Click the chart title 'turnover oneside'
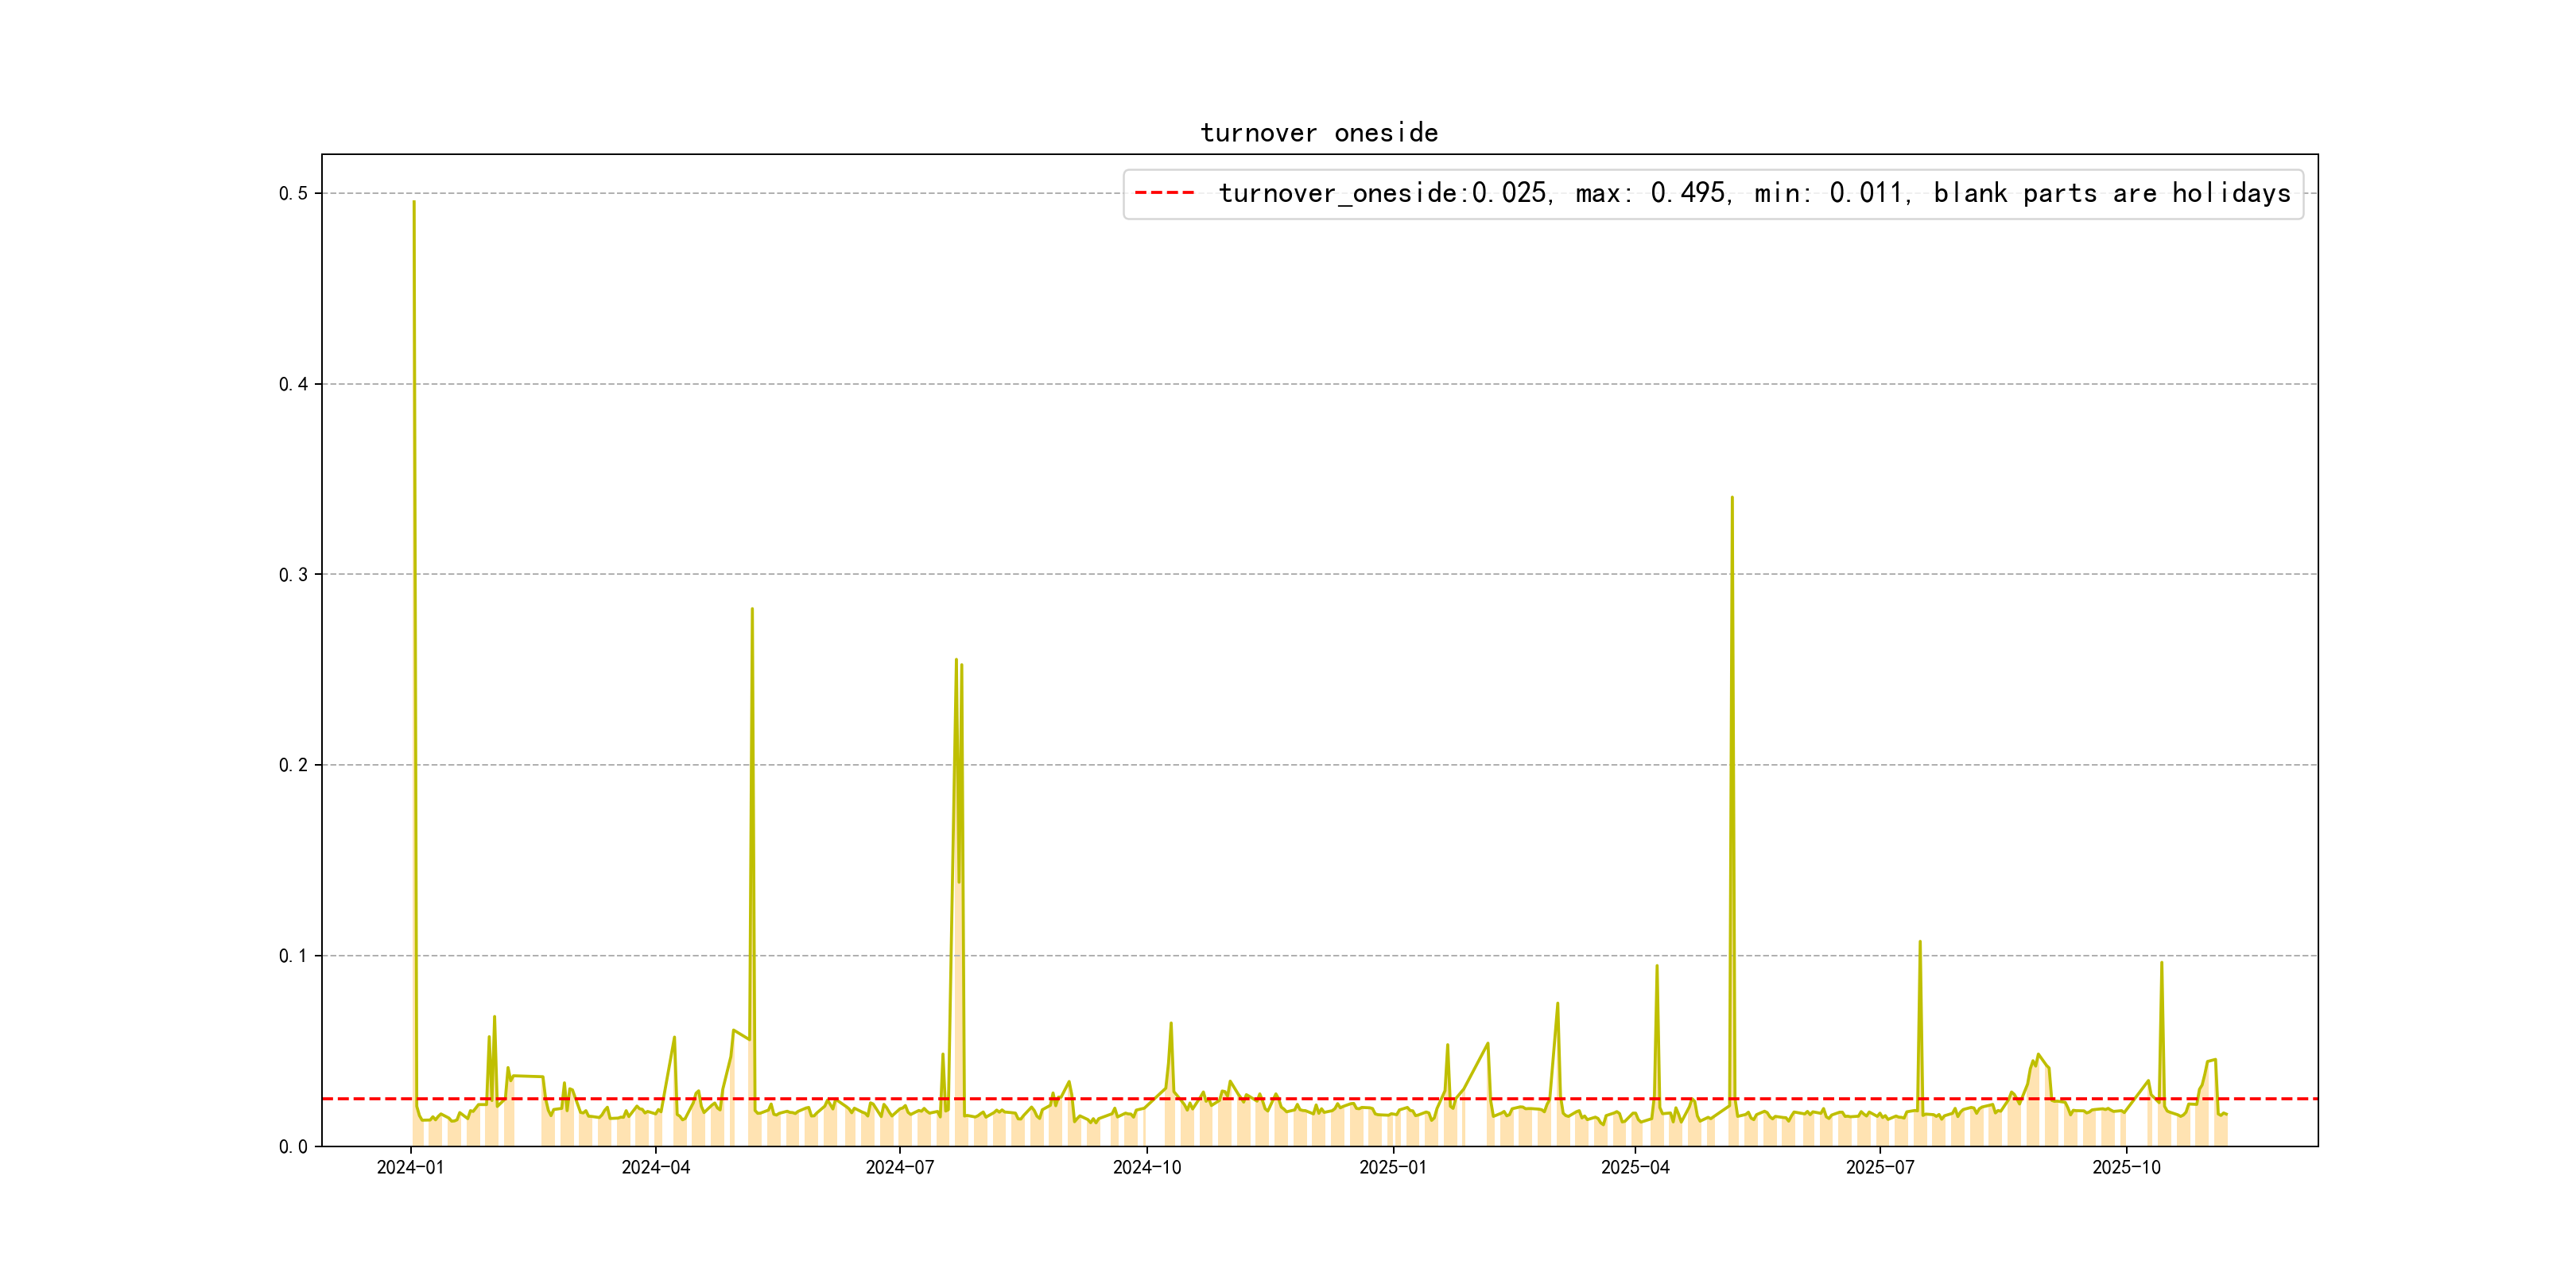This screenshot has height=1288, width=2576. click(1318, 133)
